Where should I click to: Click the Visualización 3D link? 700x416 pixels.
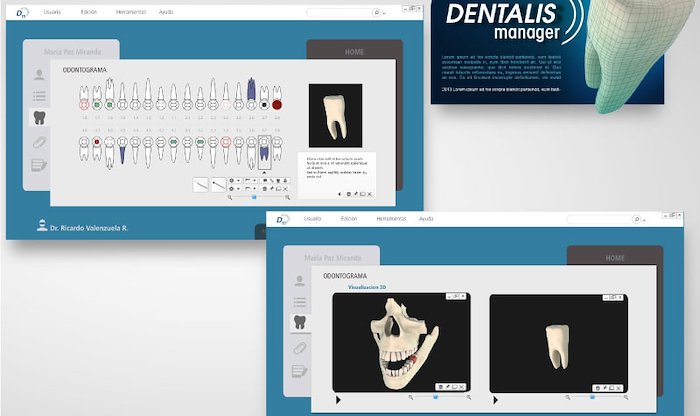(x=367, y=287)
